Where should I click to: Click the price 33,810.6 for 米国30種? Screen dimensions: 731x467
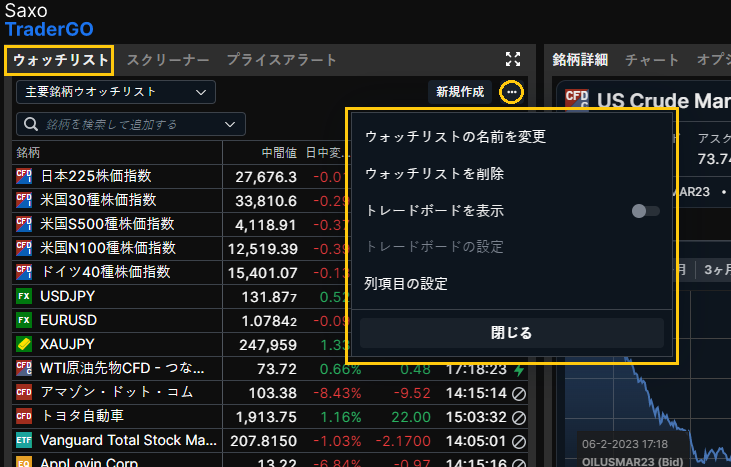point(266,201)
